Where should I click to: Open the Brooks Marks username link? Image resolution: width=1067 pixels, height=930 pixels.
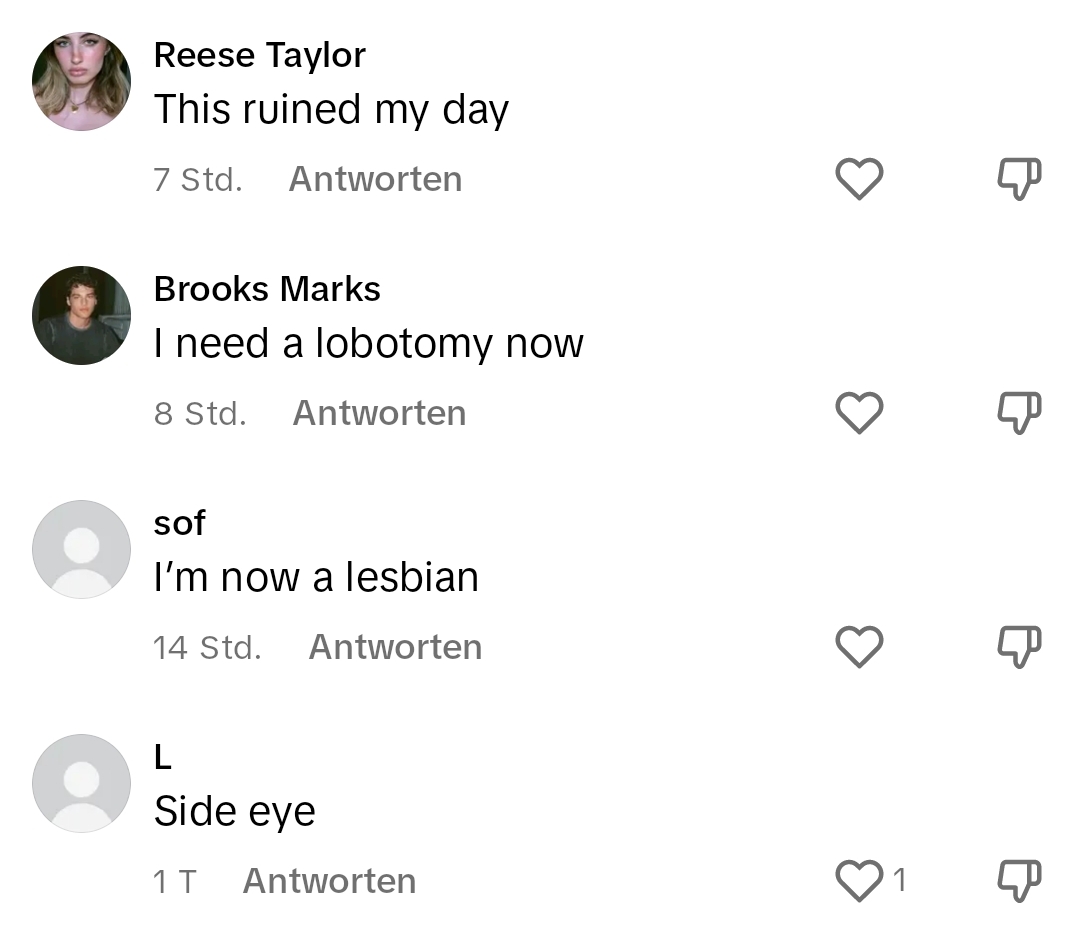pyautogui.click(x=267, y=289)
